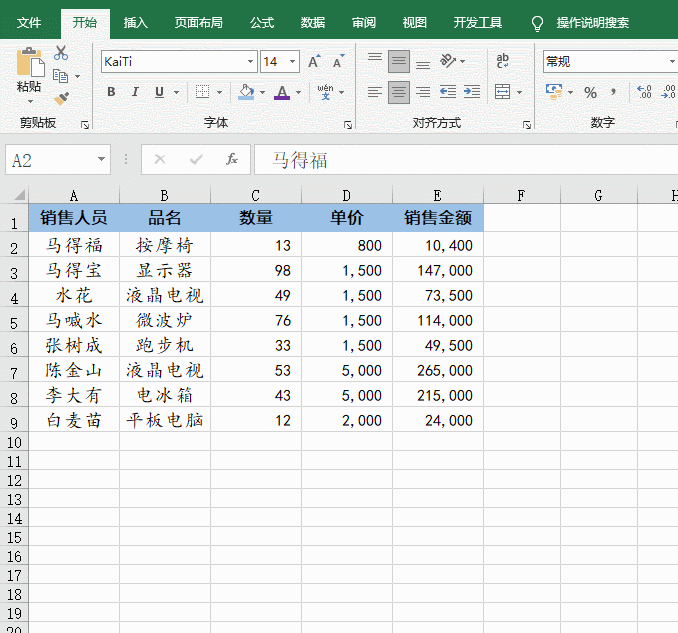Select the cell containing 265,000
The image size is (678, 633).
click(x=438, y=370)
